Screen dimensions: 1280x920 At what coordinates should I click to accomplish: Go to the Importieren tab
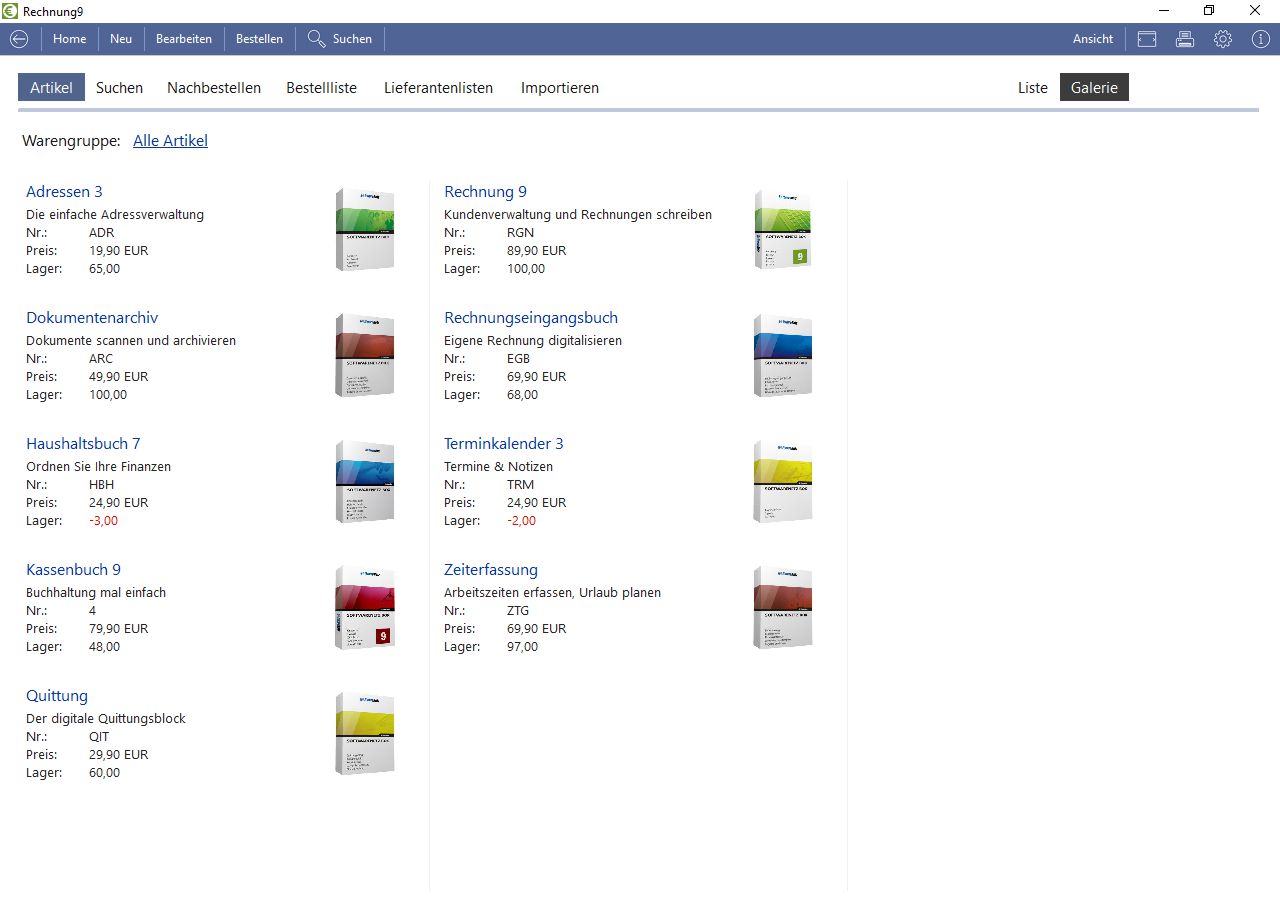click(559, 88)
